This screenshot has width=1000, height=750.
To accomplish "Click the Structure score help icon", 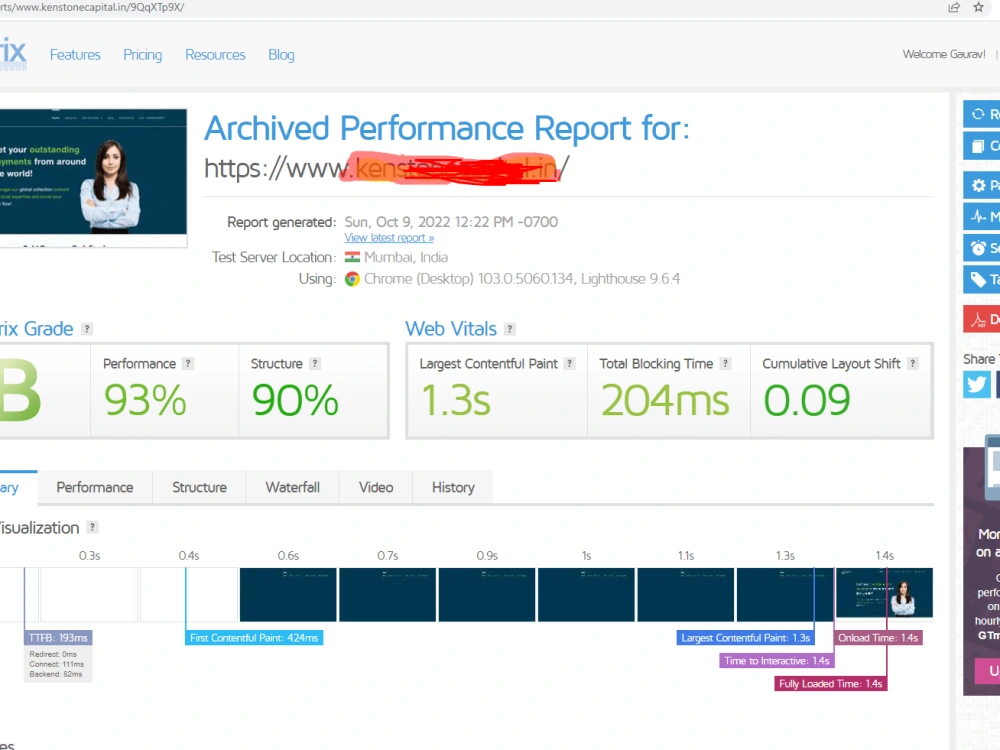I will tap(314, 364).
